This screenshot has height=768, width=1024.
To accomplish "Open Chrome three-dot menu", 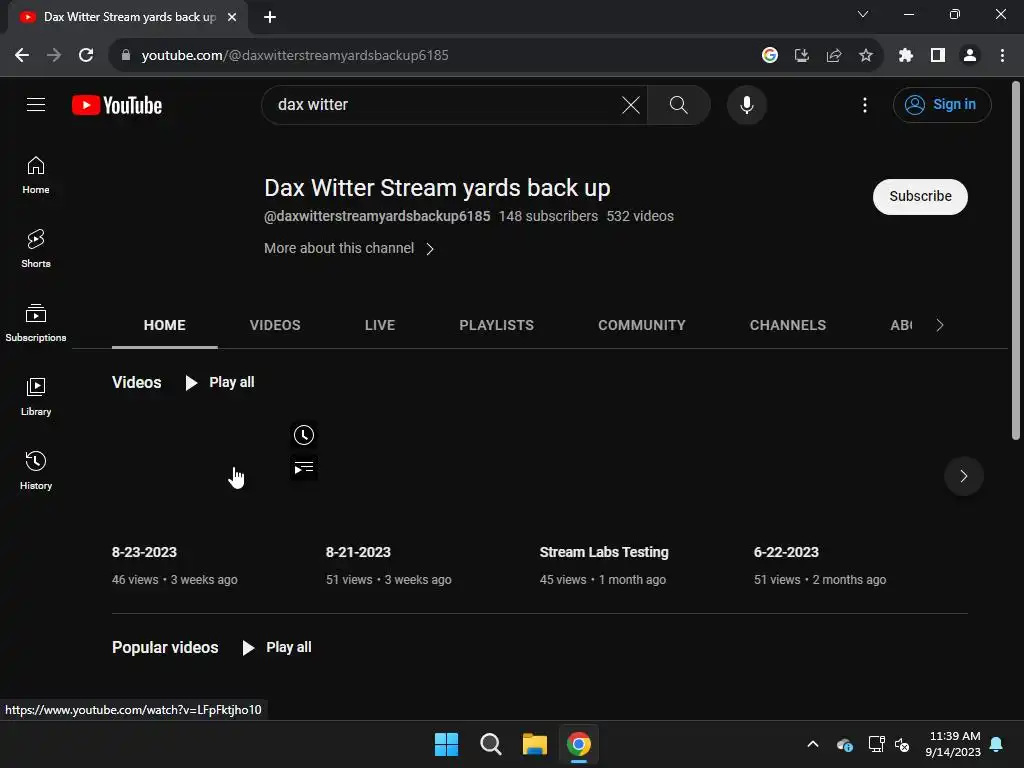I will (1002, 56).
